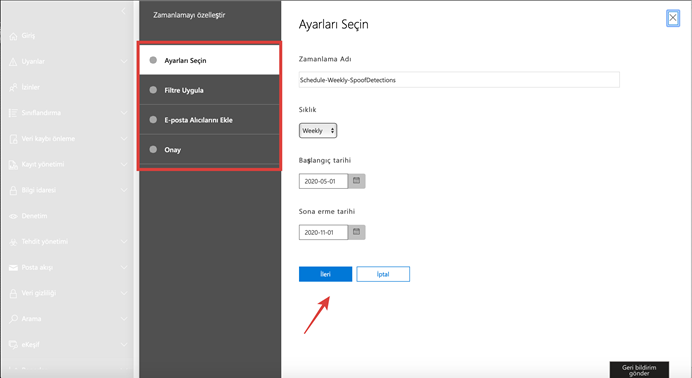
Task: Click the Bilgi idaresi lock icon
Action: [x=13, y=191]
